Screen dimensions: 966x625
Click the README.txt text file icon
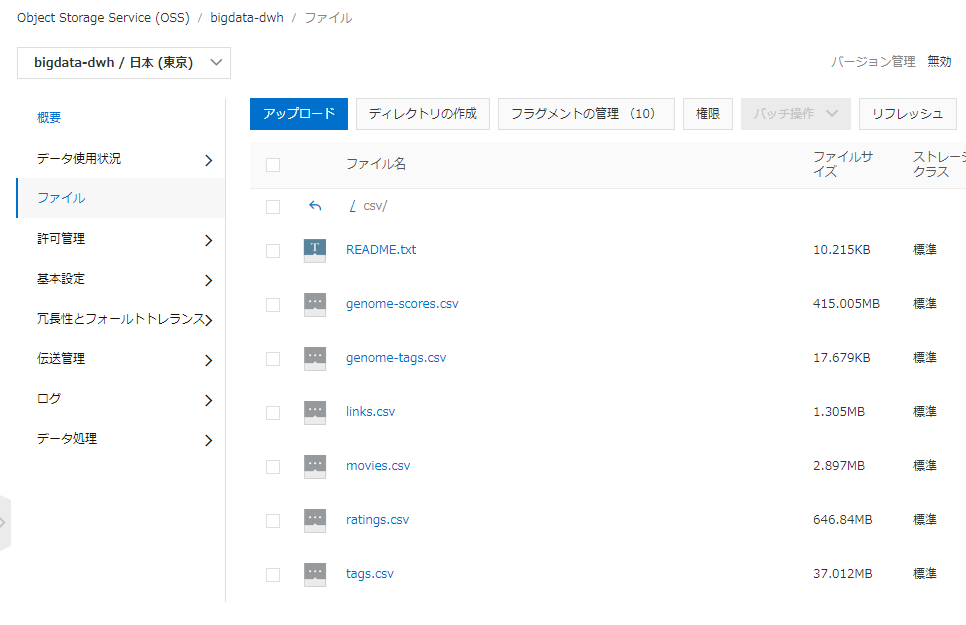tap(315, 250)
